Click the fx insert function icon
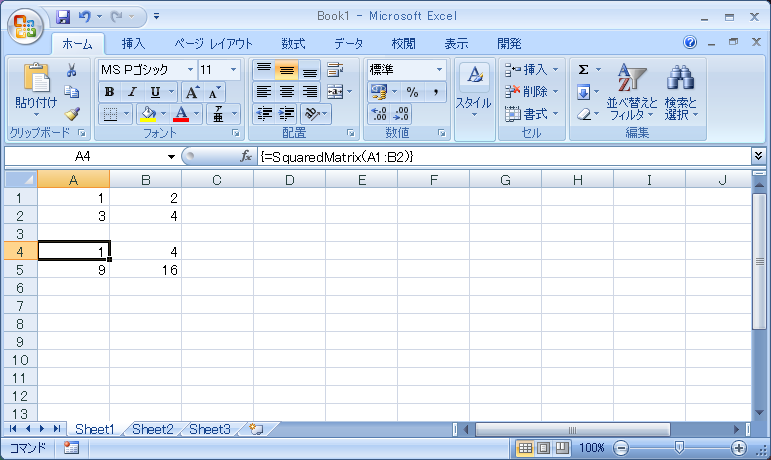The width and height of the screenshot is (771, 460). [x=245, y=156]
